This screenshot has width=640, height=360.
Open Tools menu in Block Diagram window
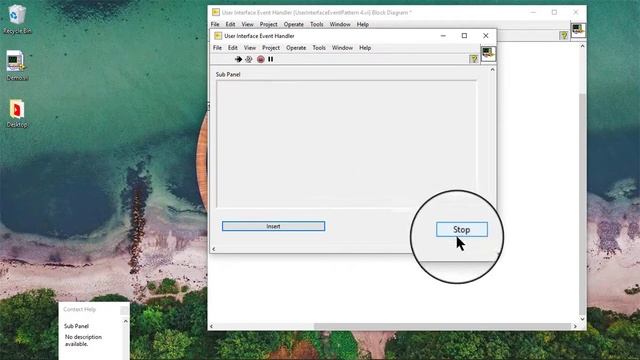tap(316, 24)
